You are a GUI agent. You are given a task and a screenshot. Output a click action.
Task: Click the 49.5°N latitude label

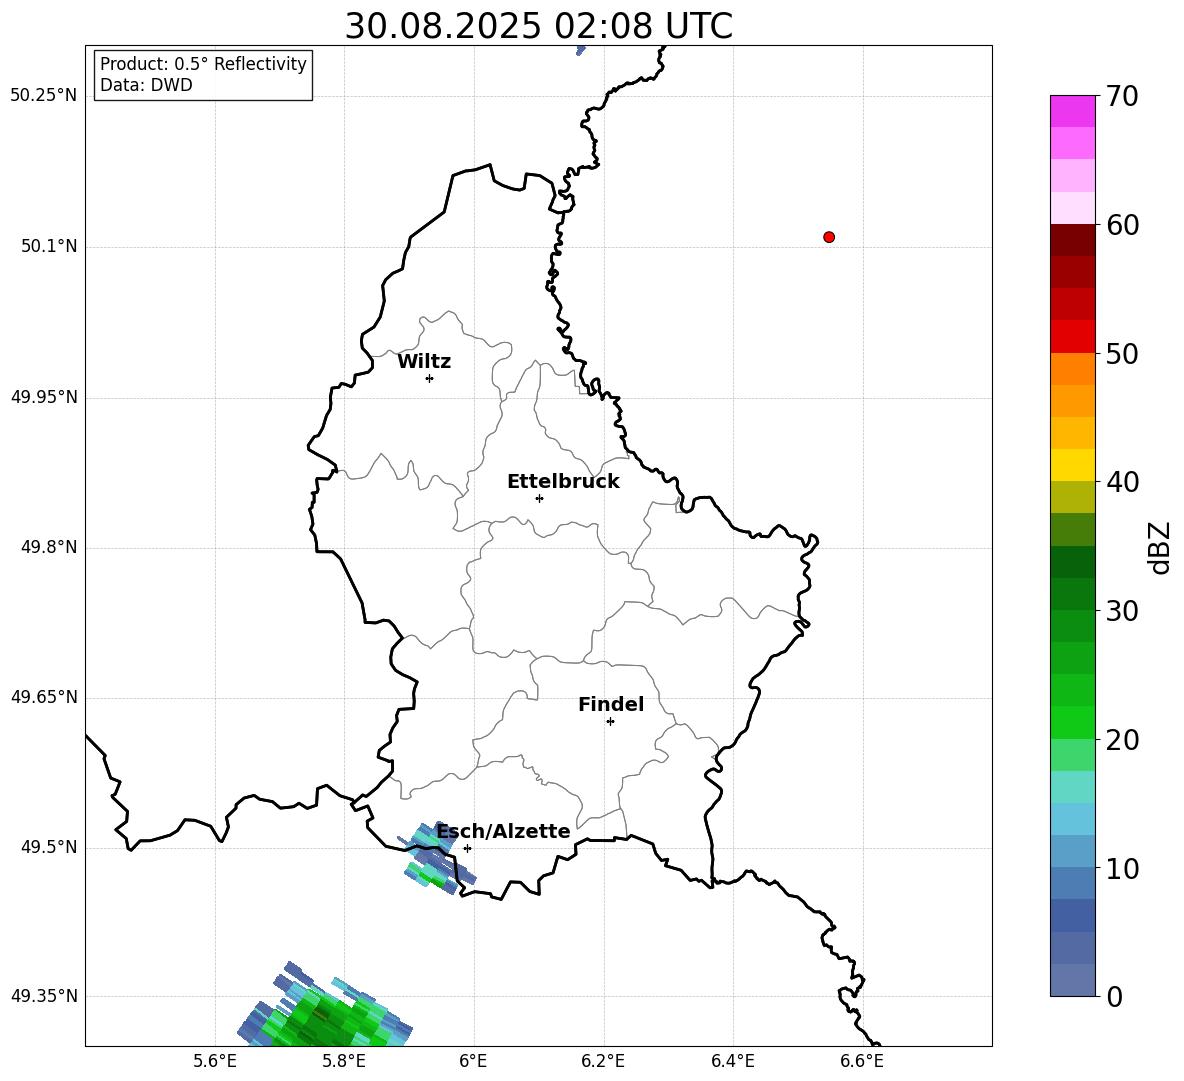pos(49,847)
